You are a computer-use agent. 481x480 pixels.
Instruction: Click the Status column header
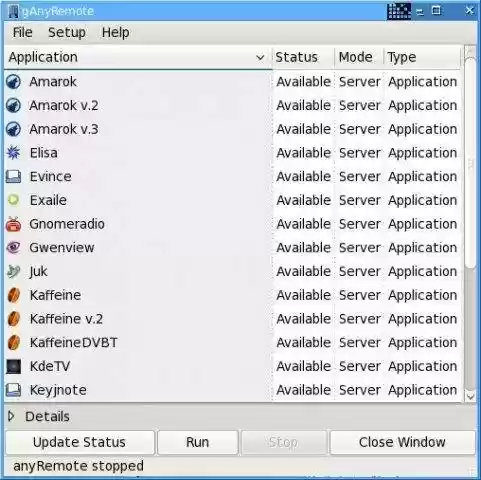pos(303,57)
